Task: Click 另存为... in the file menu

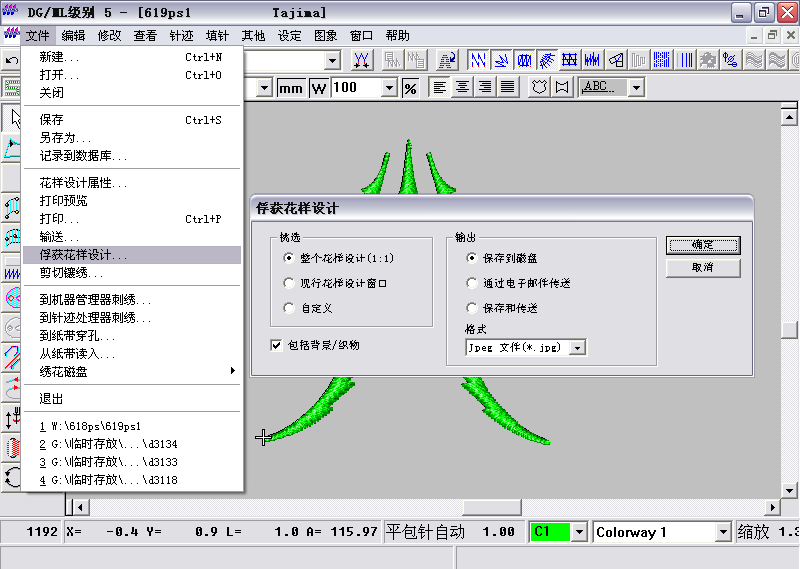Action: click(x=65, y=138)
